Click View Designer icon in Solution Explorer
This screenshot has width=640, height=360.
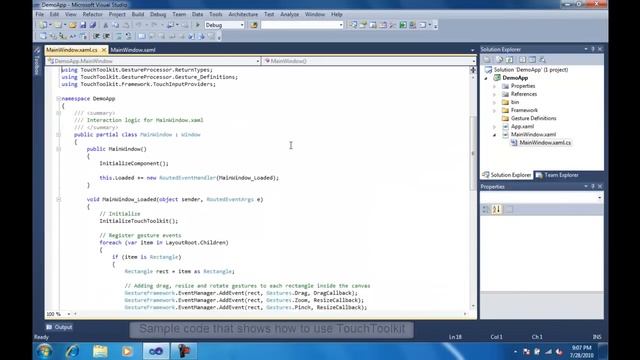point(532,60)
